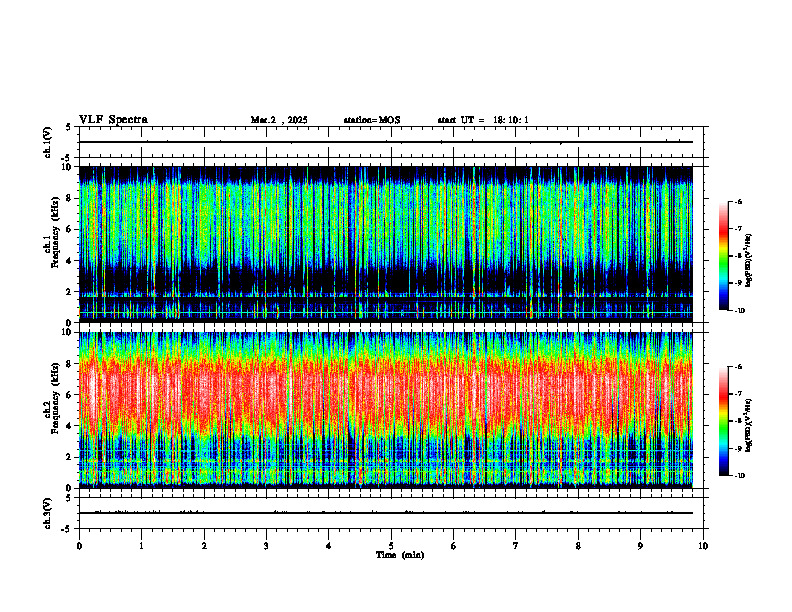The height and width of the screenshot is (612, 792).
Task: Click the date text "Mar.2 , 2025"
Action: point(279,120)
